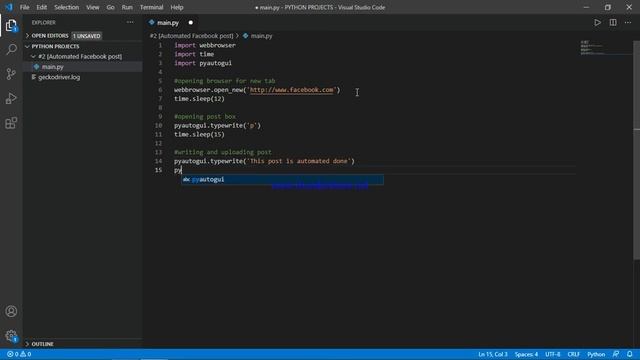The height and width of the screenshot is (360, 640).
Task: Select encoding via UTF-8 indicator
Action: tap(553, 354)
